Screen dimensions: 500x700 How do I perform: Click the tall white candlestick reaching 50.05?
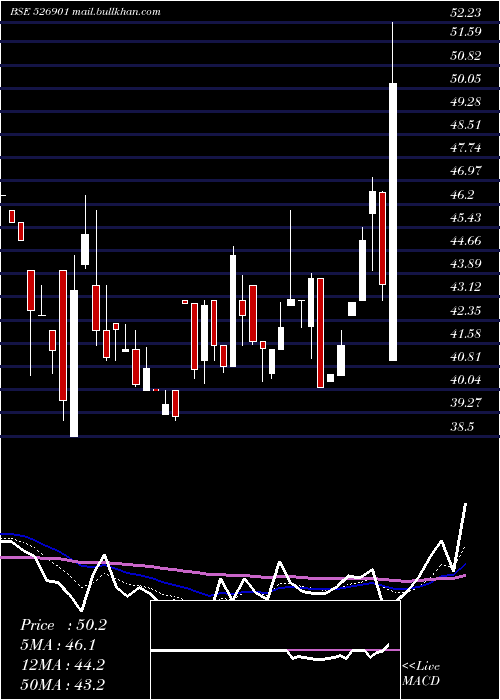click(393, 222)
